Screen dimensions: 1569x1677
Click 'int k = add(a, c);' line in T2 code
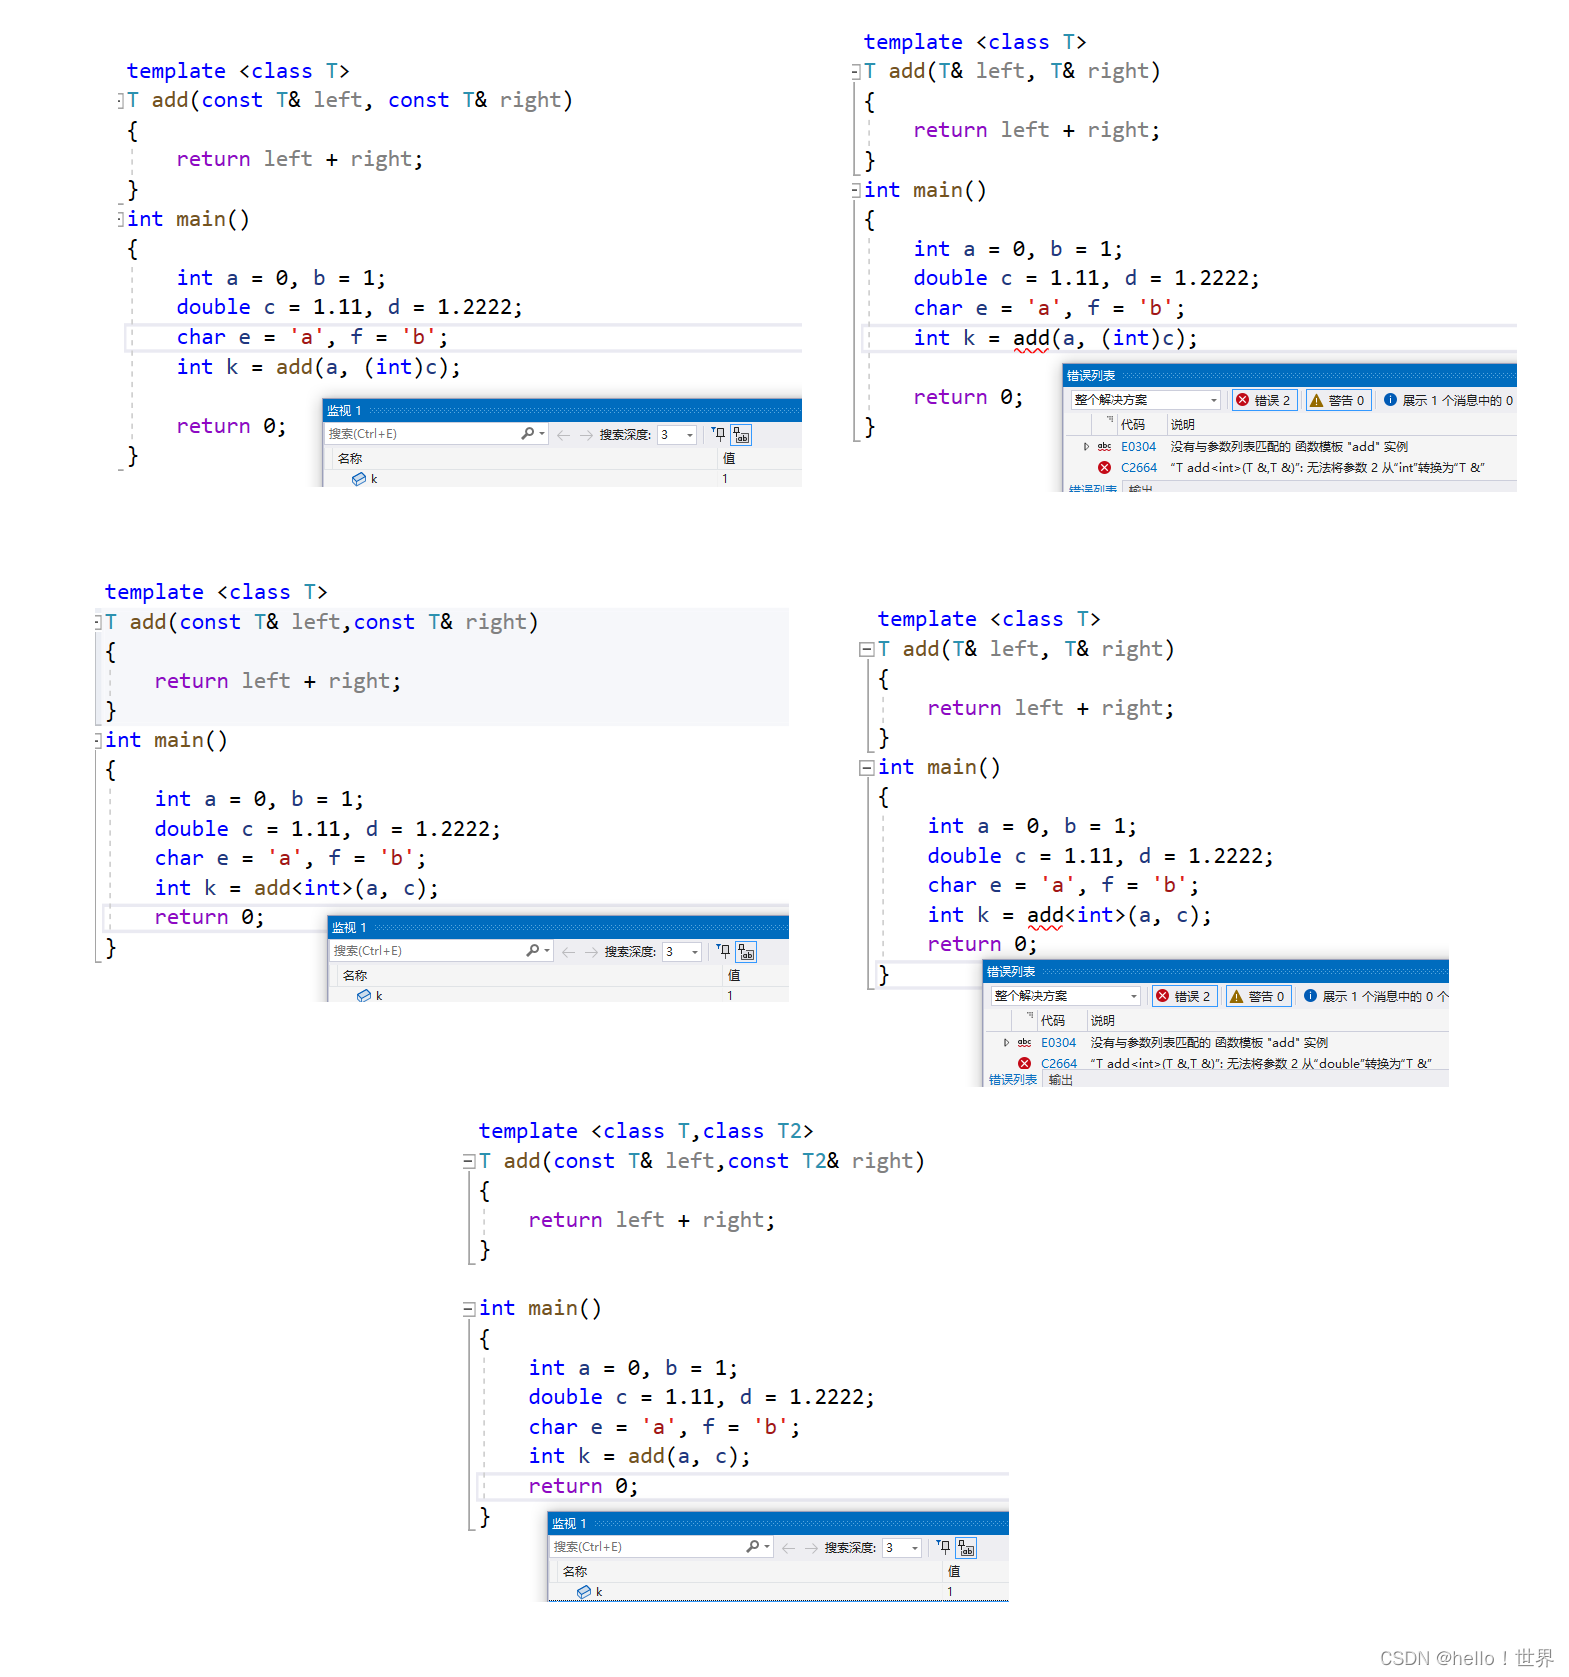click(x=639, y=1457)
